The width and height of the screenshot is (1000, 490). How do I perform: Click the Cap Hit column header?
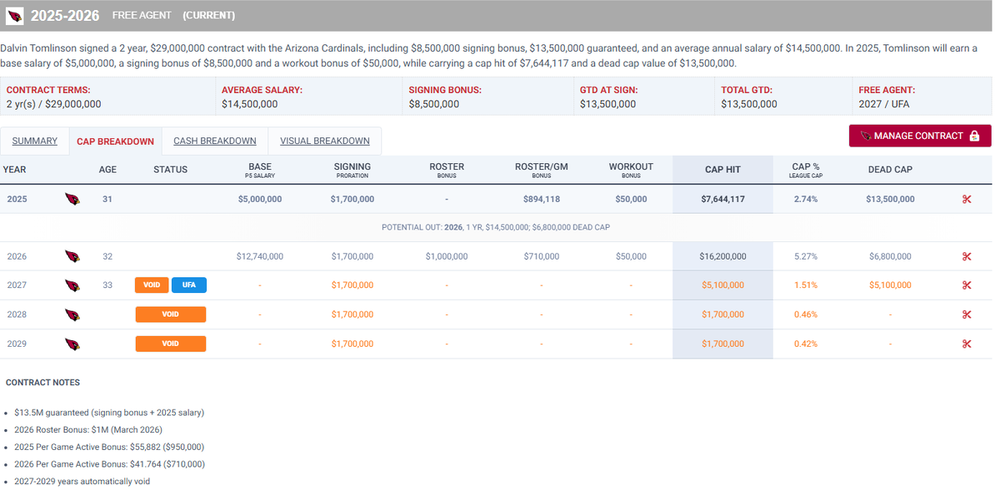point(722,170)
